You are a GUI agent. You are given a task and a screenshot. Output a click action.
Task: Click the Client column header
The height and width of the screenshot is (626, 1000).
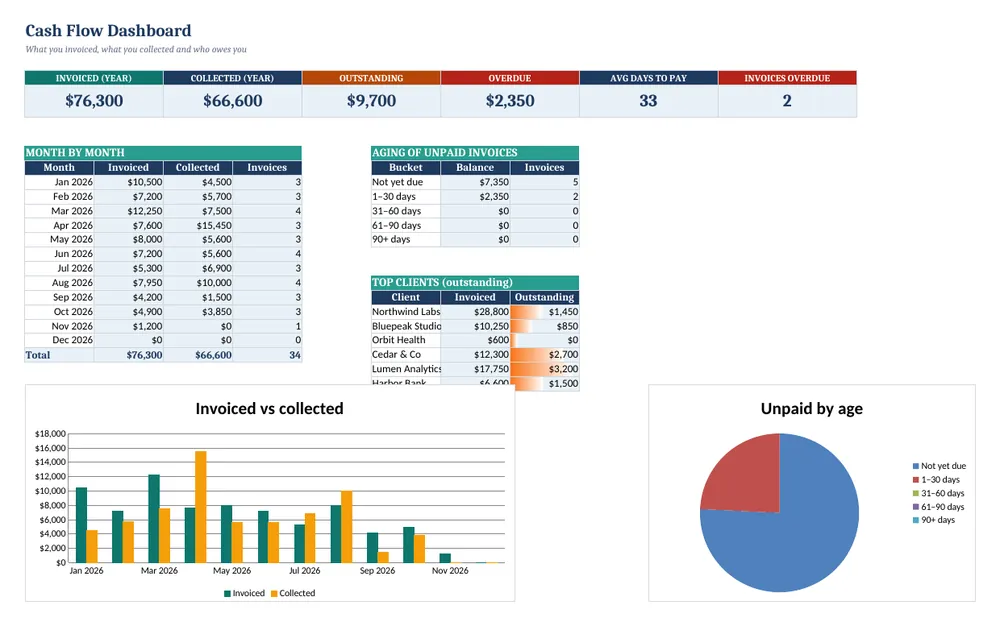406,297
